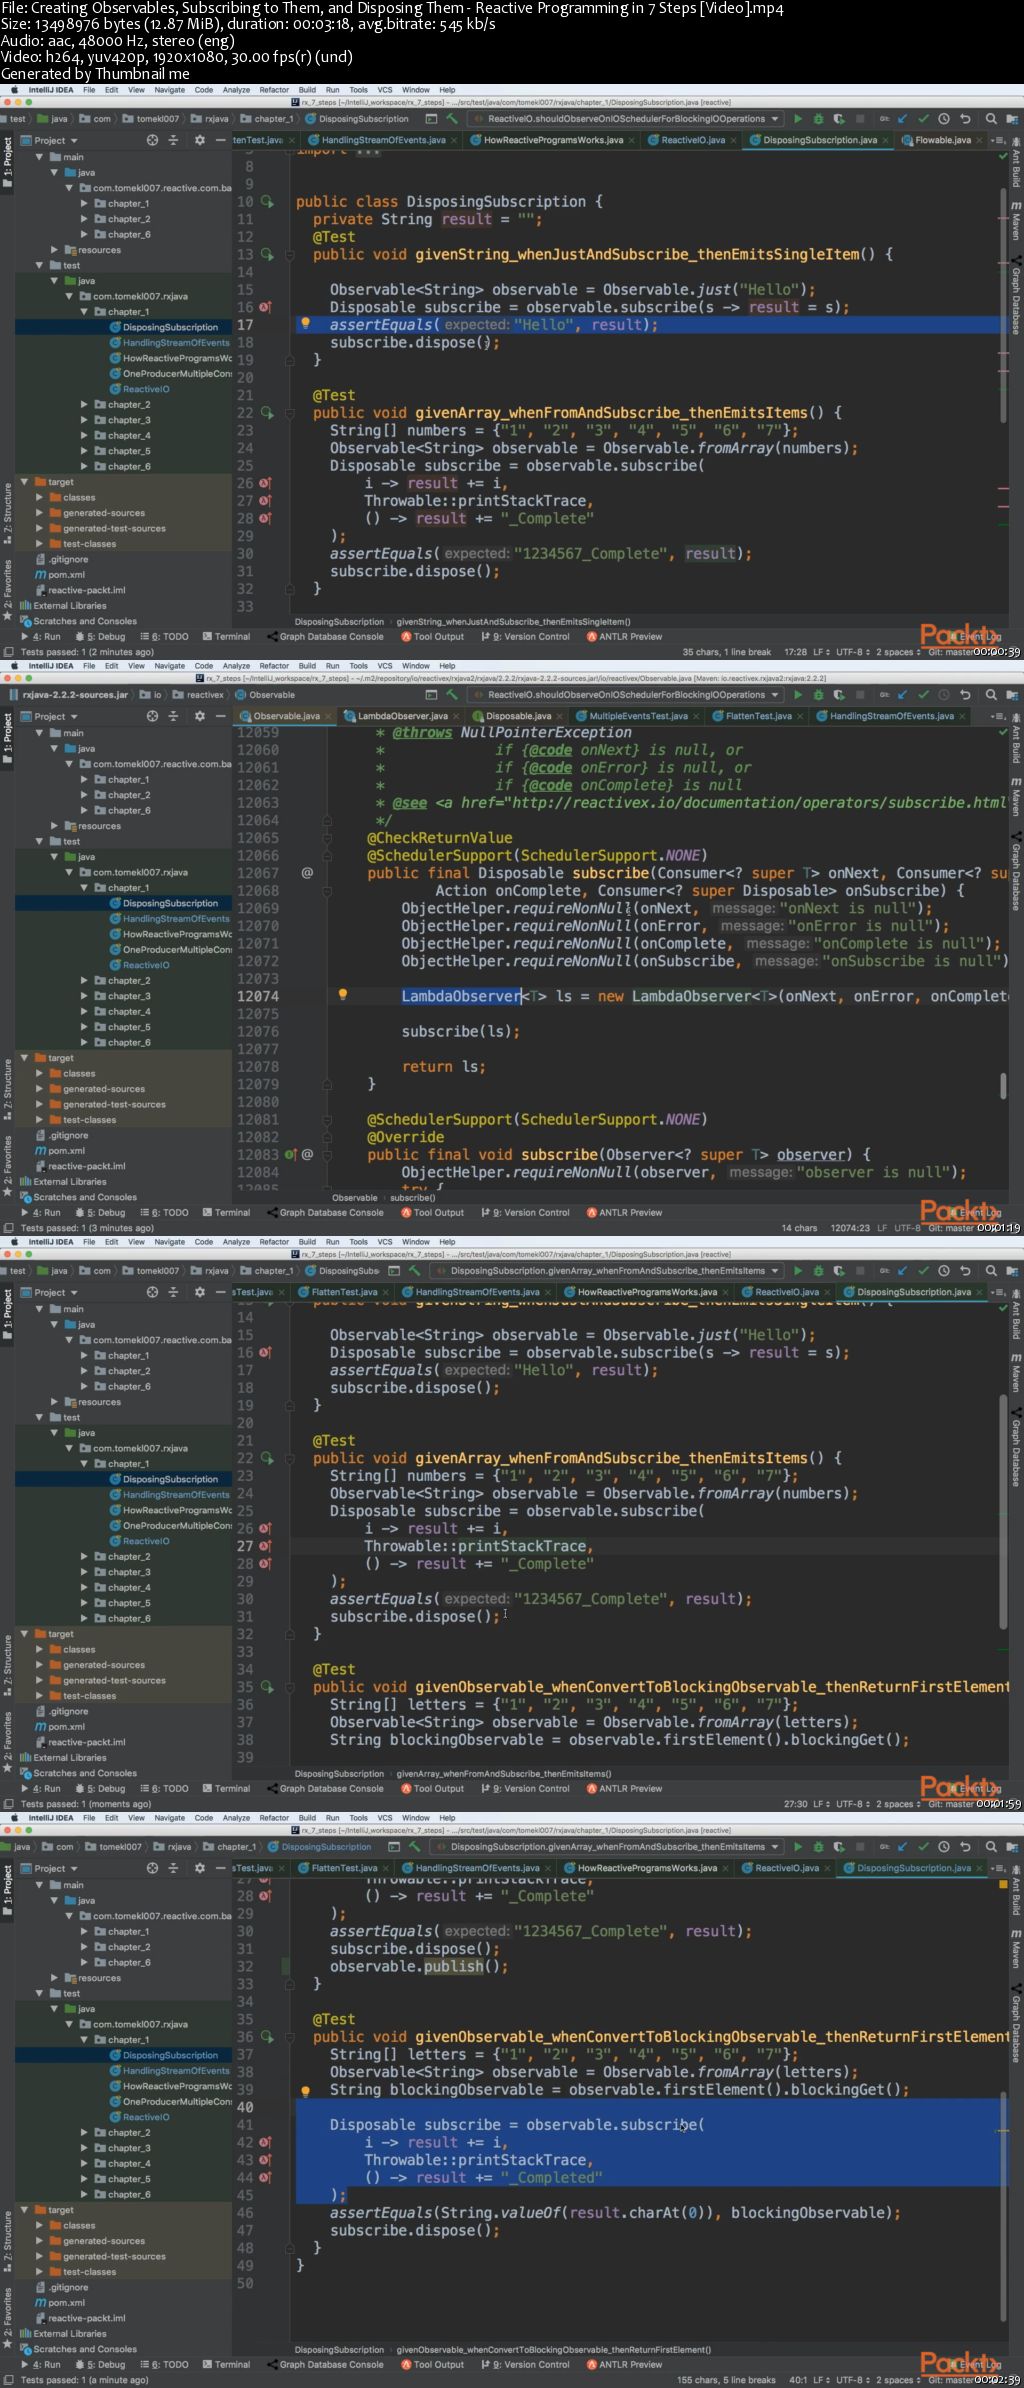The height and width of the screenshot is (2388, 1024).
Task: Toggle line 27 breakpoint in 00:01:59 frame
Action: 265,1547
